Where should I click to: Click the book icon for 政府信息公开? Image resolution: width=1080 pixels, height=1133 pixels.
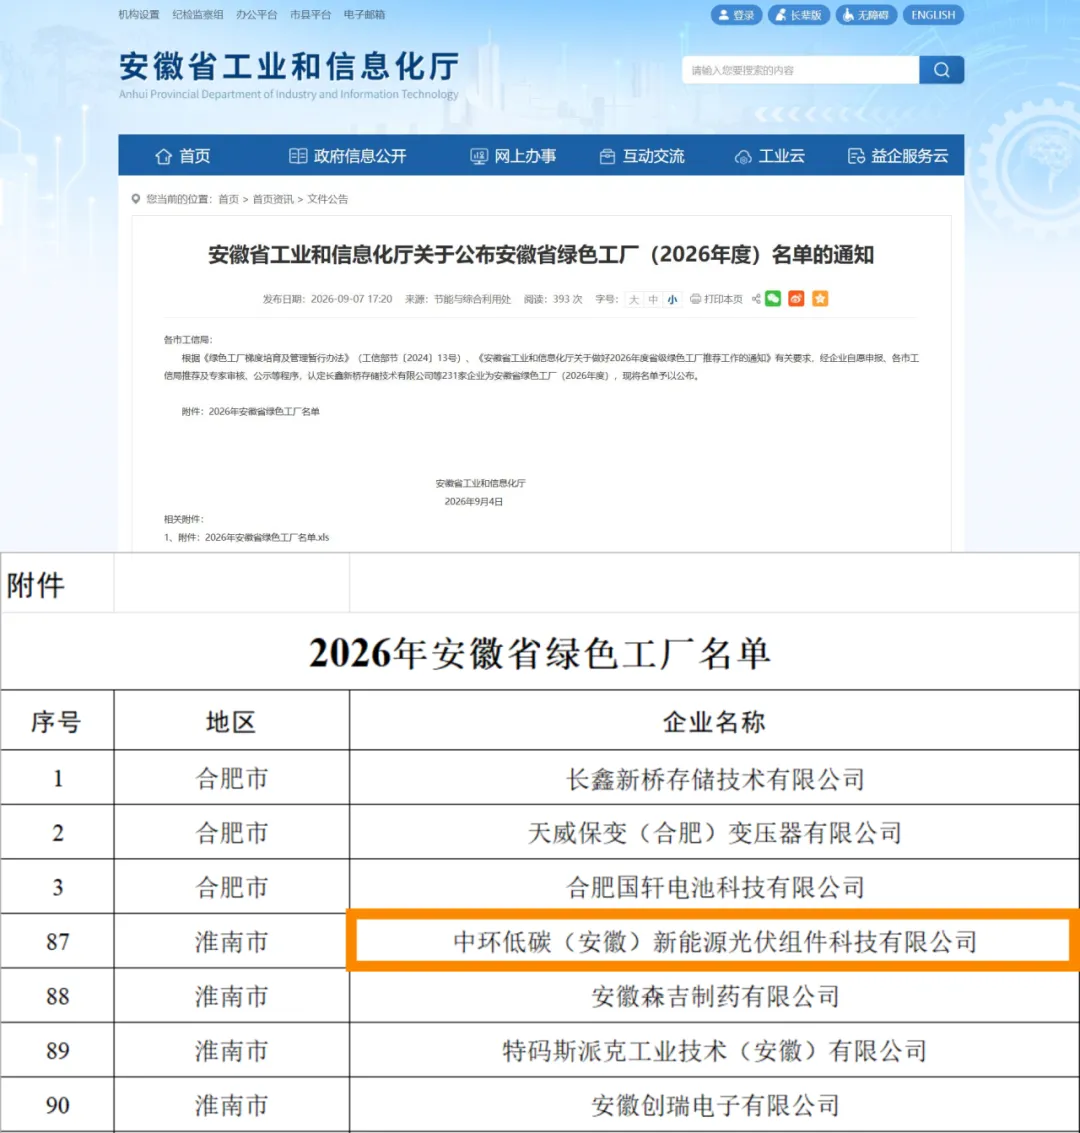point(298,156)
